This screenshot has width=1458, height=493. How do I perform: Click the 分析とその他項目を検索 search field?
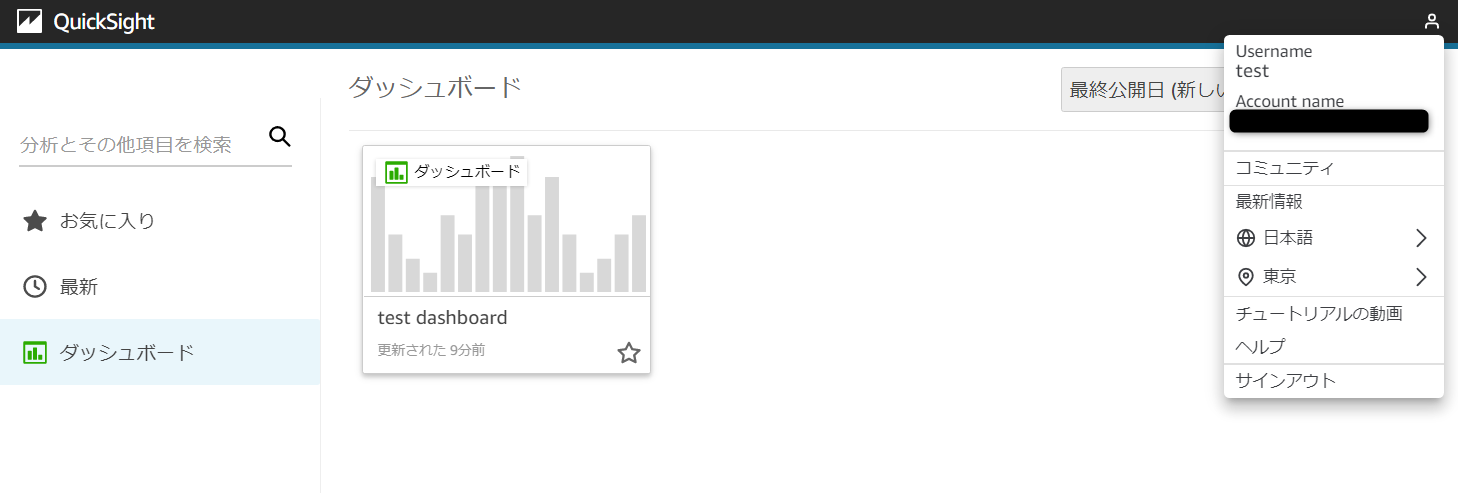pos(140,145)
